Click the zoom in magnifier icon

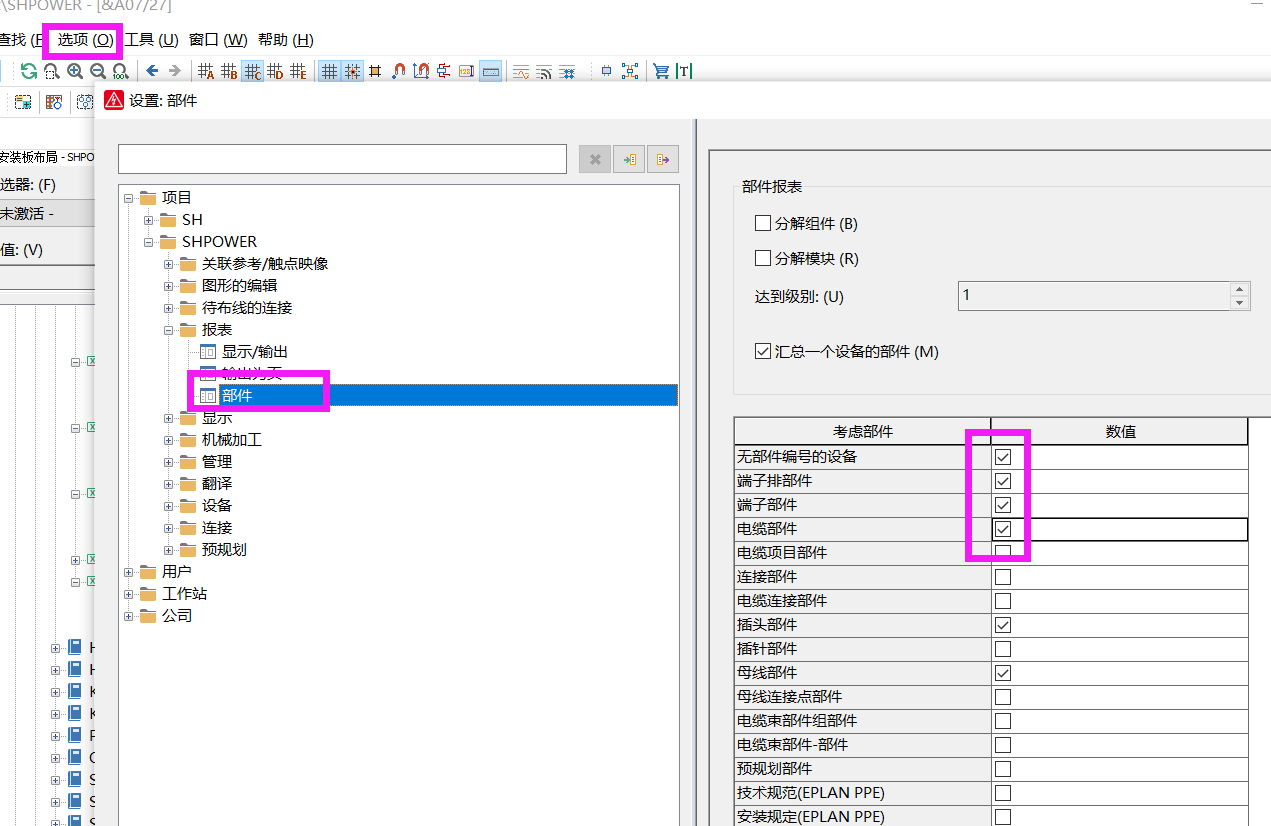[74, 71]
